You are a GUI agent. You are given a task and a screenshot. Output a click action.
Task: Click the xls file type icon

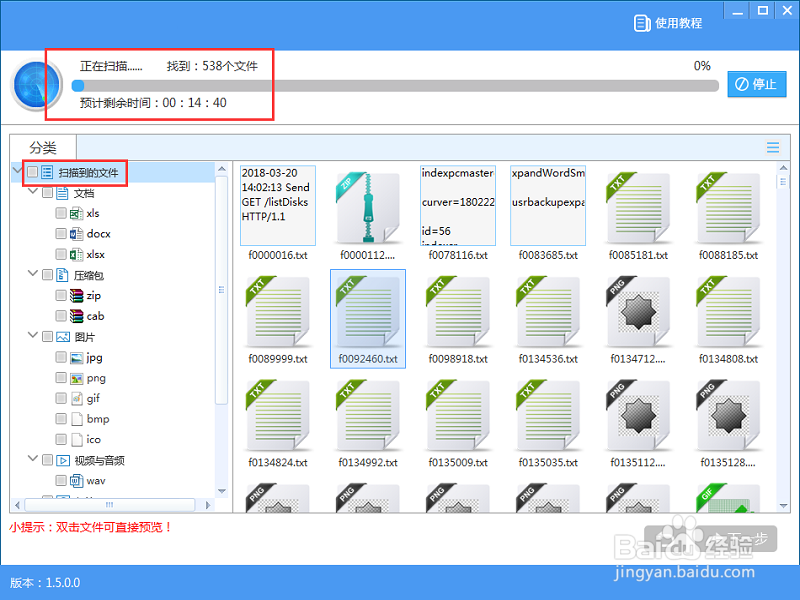pos(76,213)
